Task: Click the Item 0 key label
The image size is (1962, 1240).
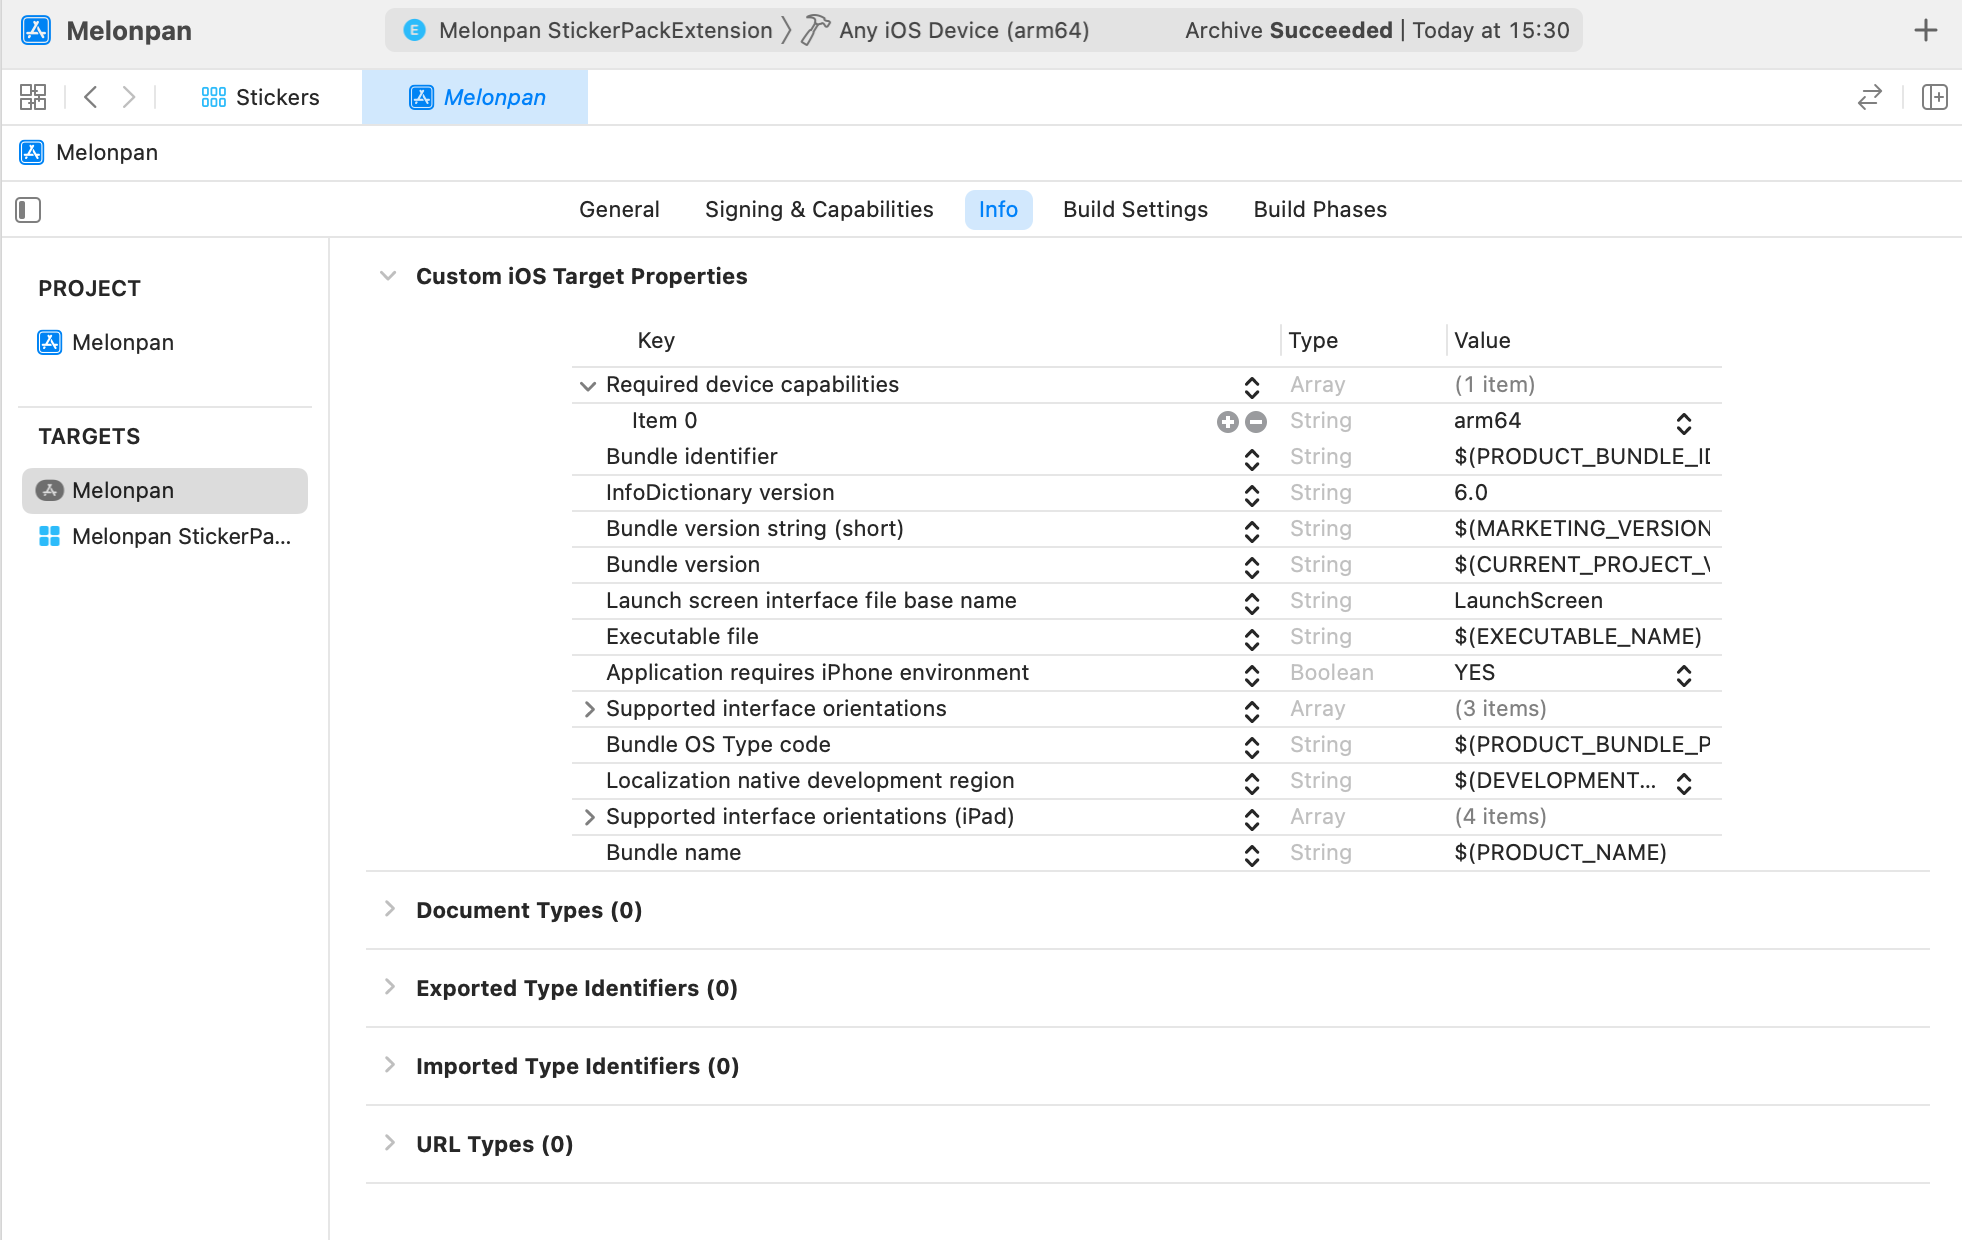Action: point(664,421)
